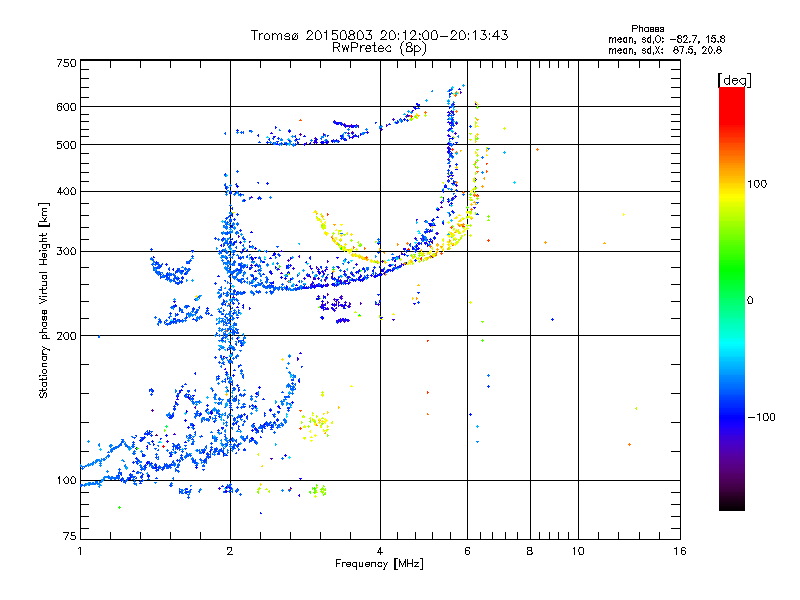Screen dimensions: 800x600
Task: Click the 'Stationary phase Virtual Height [km]' axis label
Action: 44,300
